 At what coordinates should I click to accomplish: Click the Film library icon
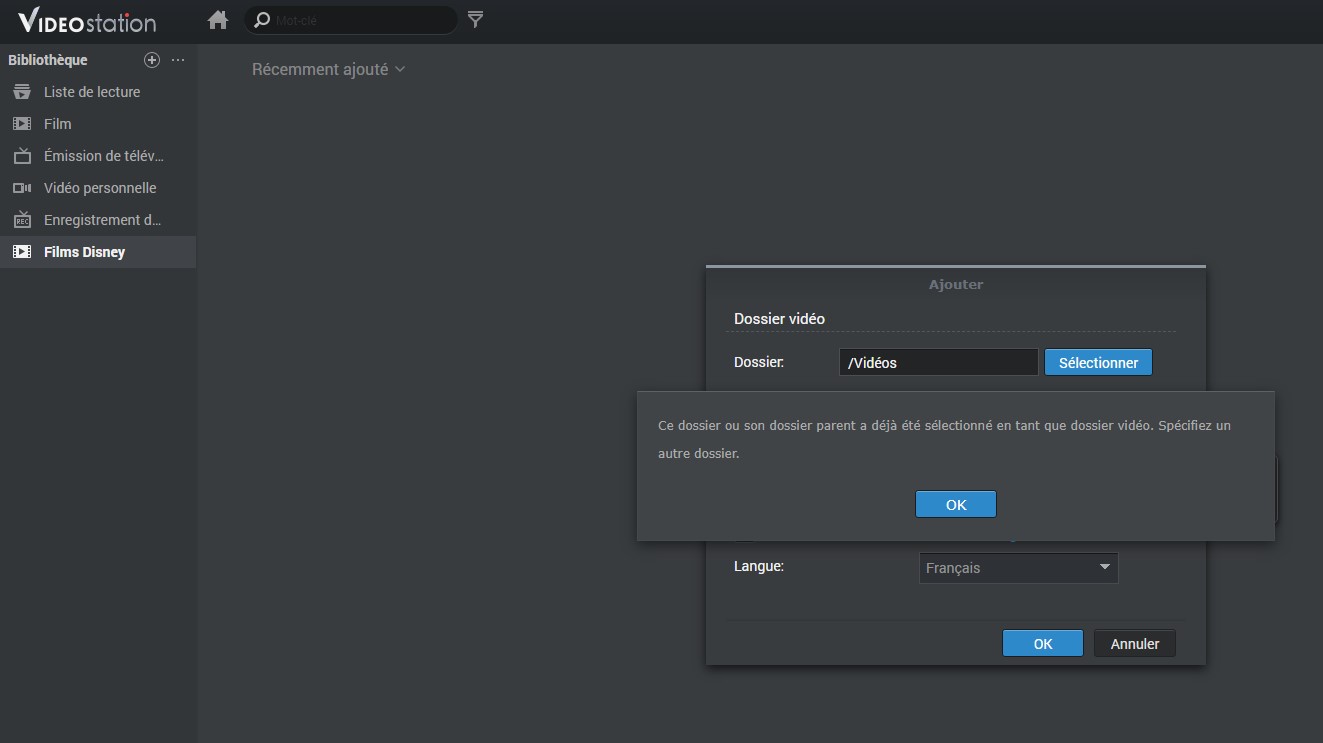click(x=22, y=124)
